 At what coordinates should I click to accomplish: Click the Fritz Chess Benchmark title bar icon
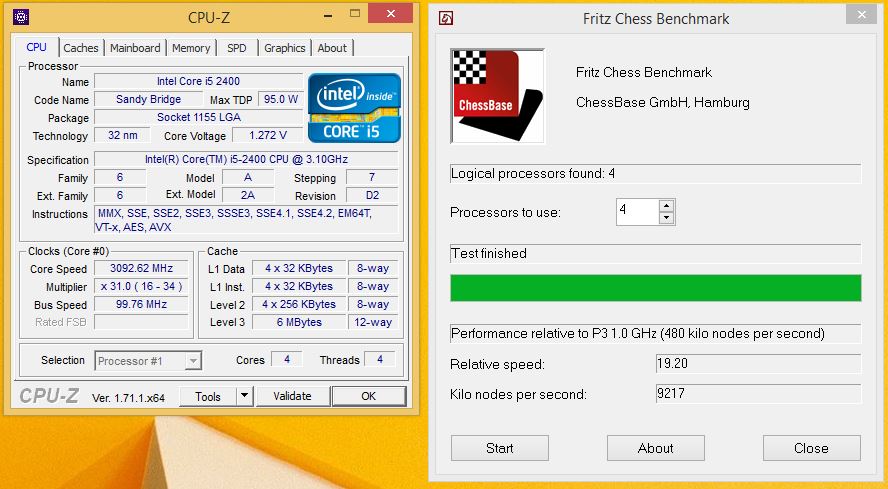[x=446, y=18]
